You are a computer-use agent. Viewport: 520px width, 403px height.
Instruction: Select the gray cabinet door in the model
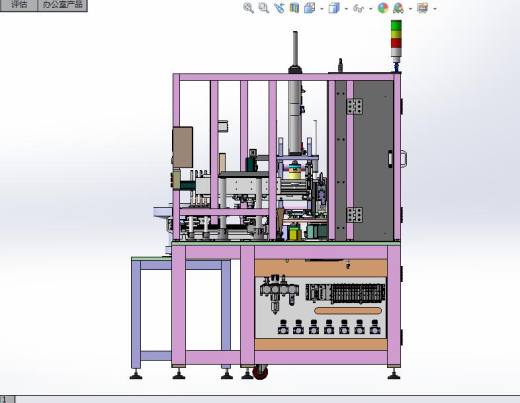coord(373,160)
